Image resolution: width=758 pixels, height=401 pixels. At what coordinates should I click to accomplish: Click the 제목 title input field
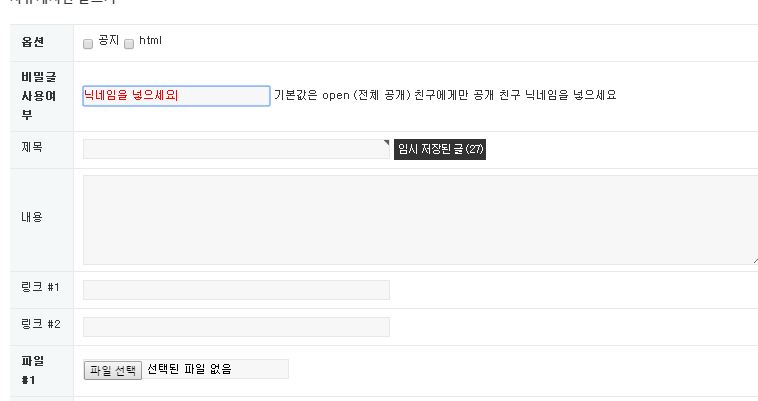235,149
